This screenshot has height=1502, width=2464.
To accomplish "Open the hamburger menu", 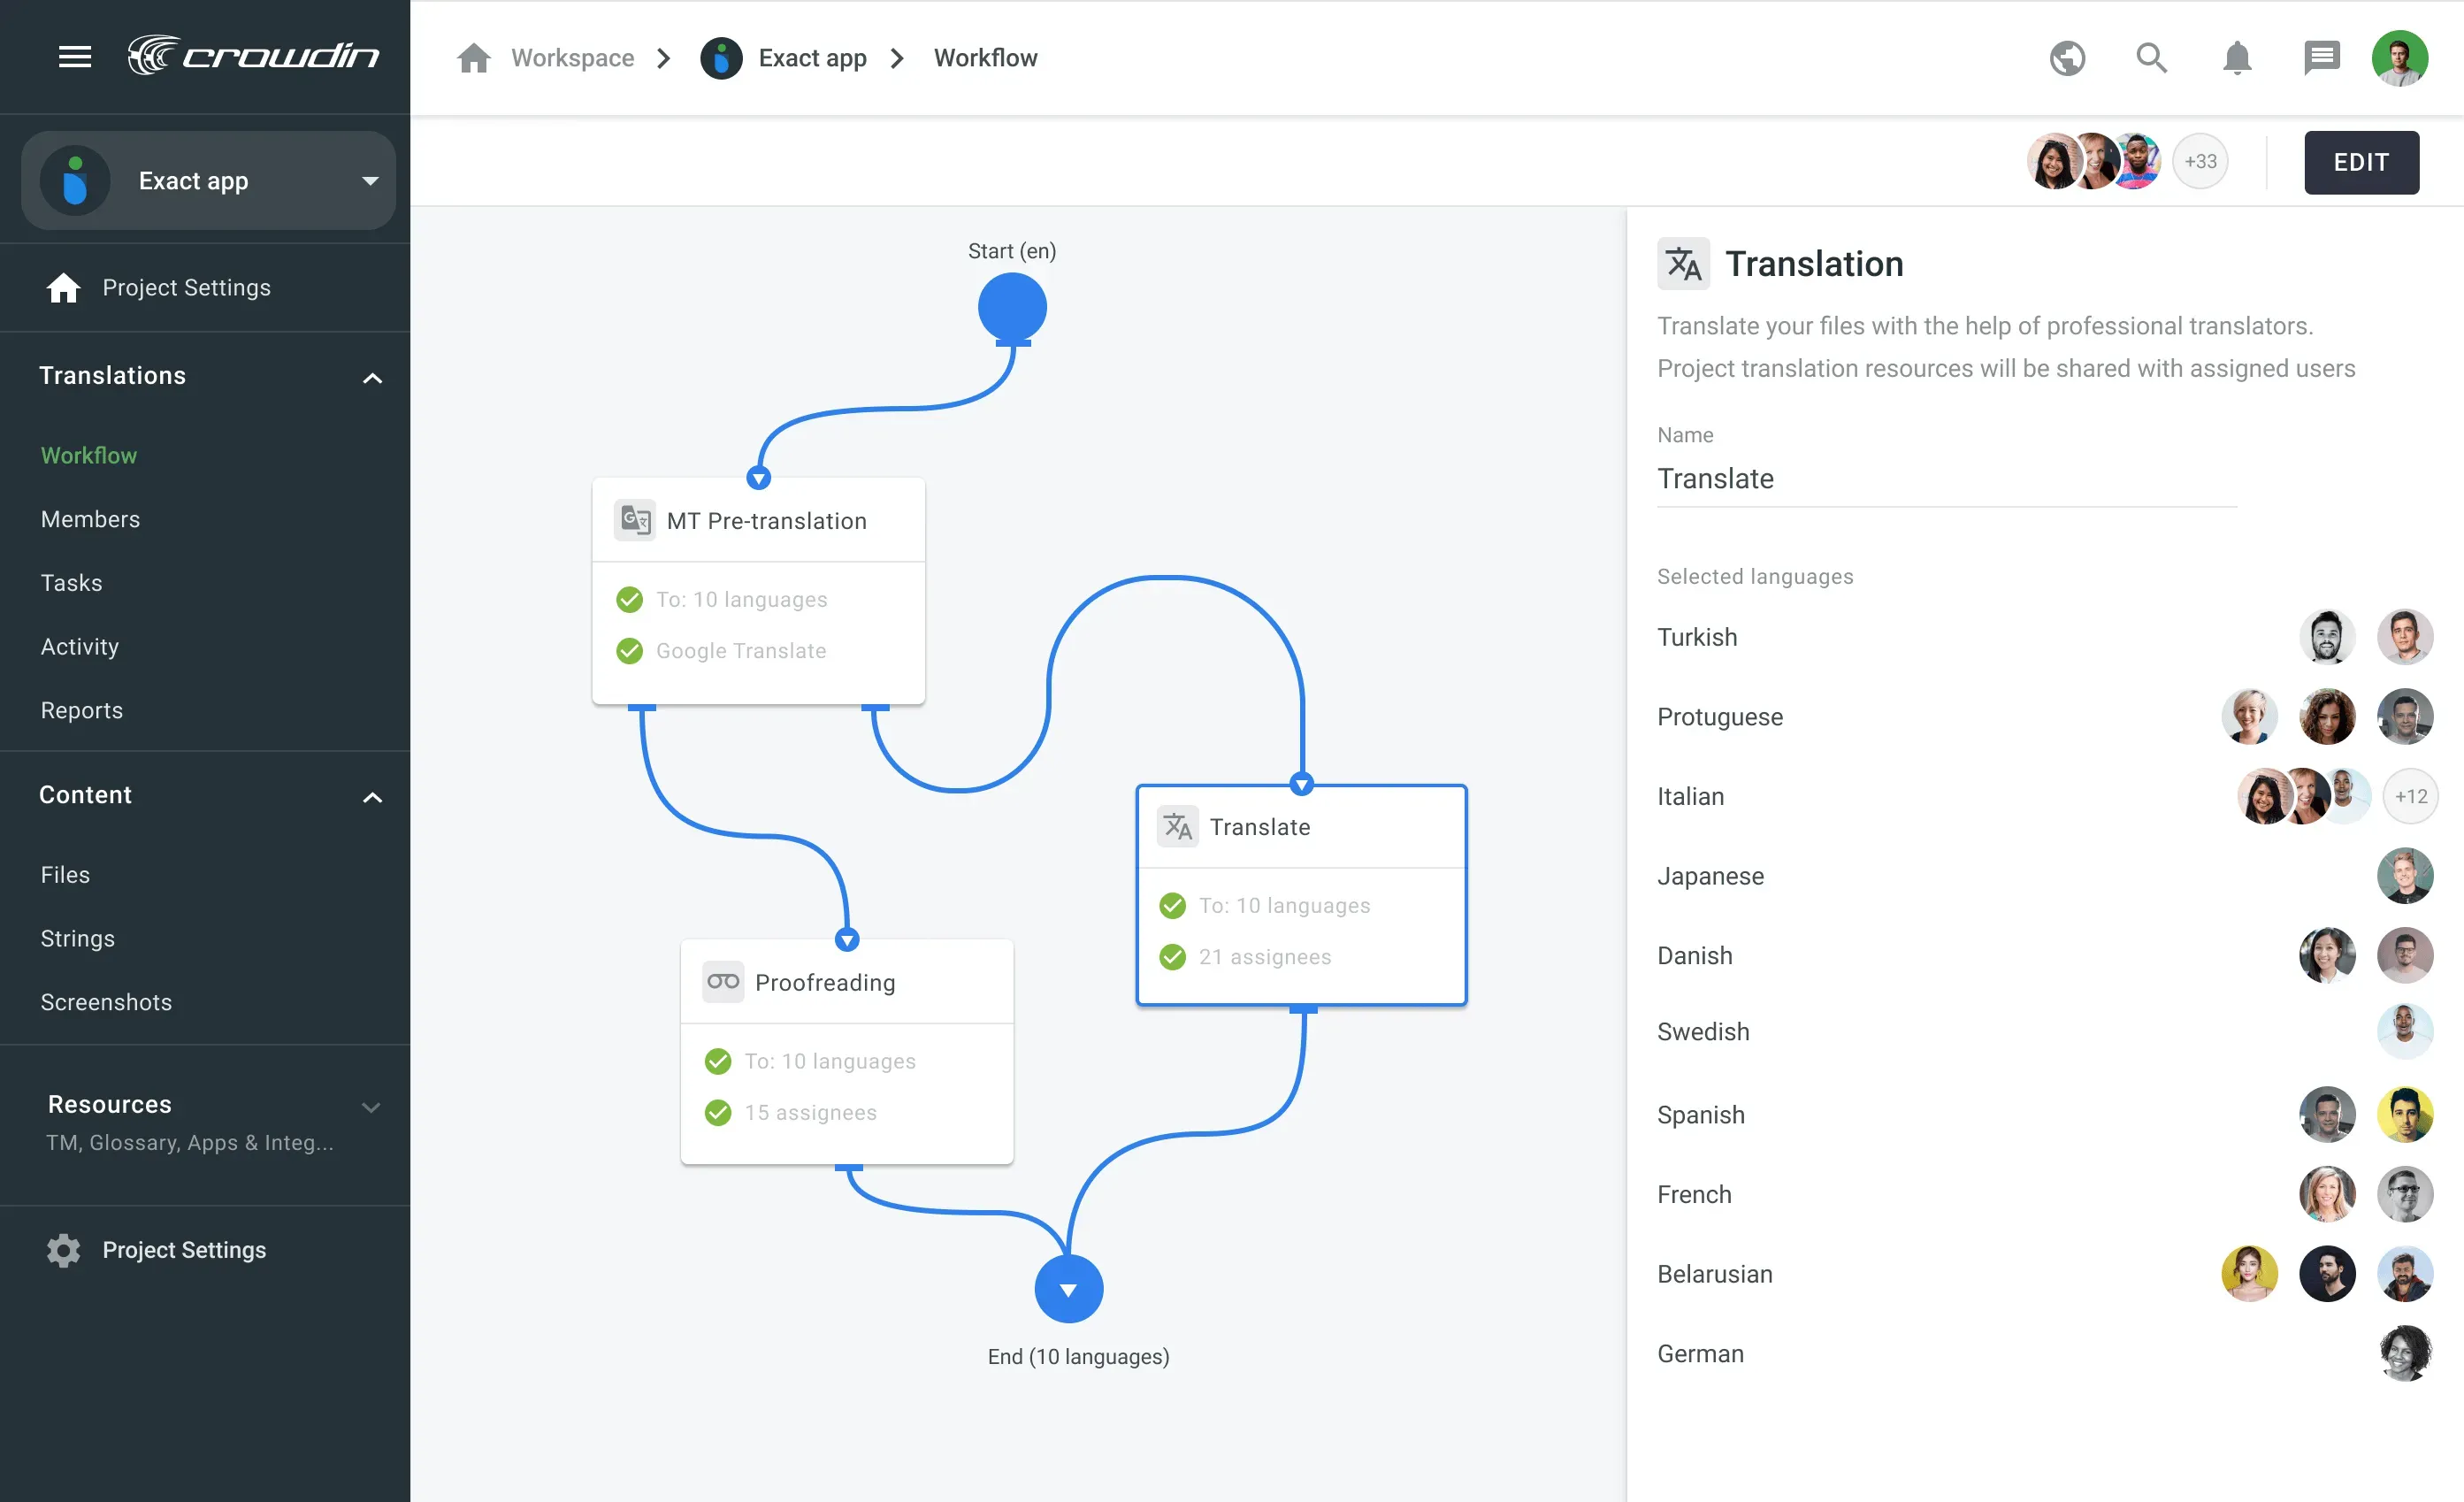I will click(x=74, y=57).
